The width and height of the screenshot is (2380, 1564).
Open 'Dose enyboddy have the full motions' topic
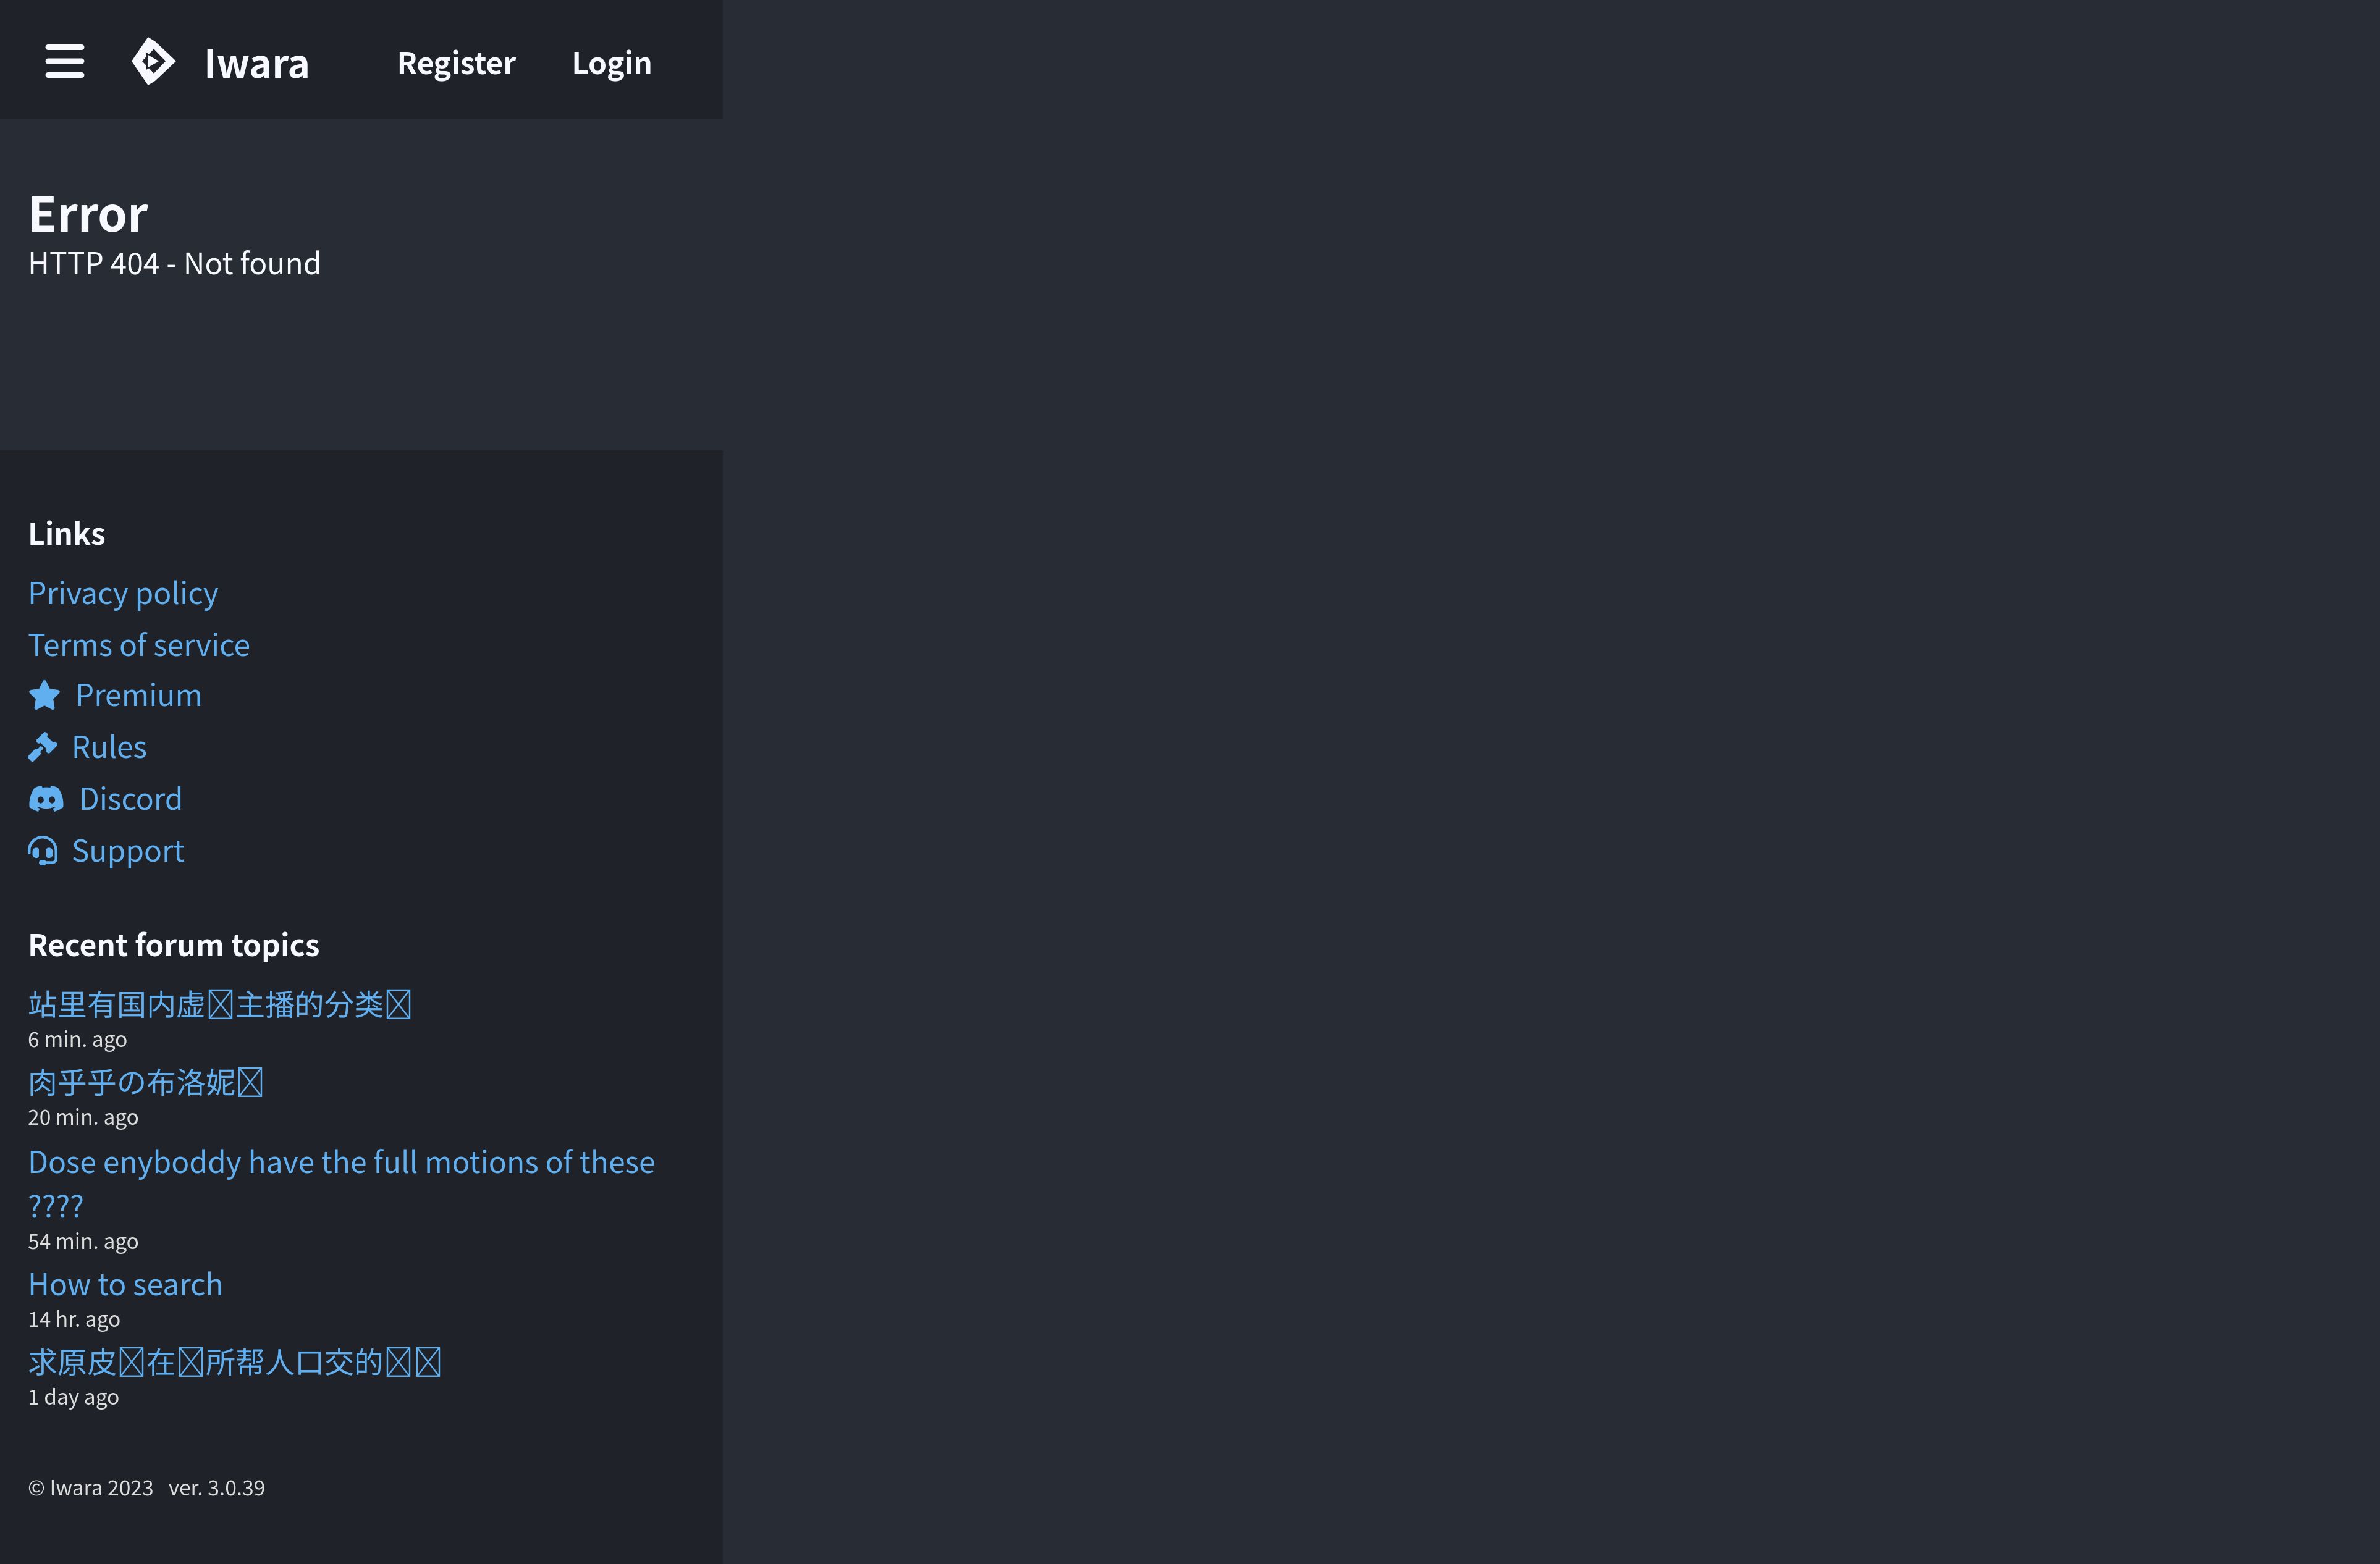tap(341, 1162)
